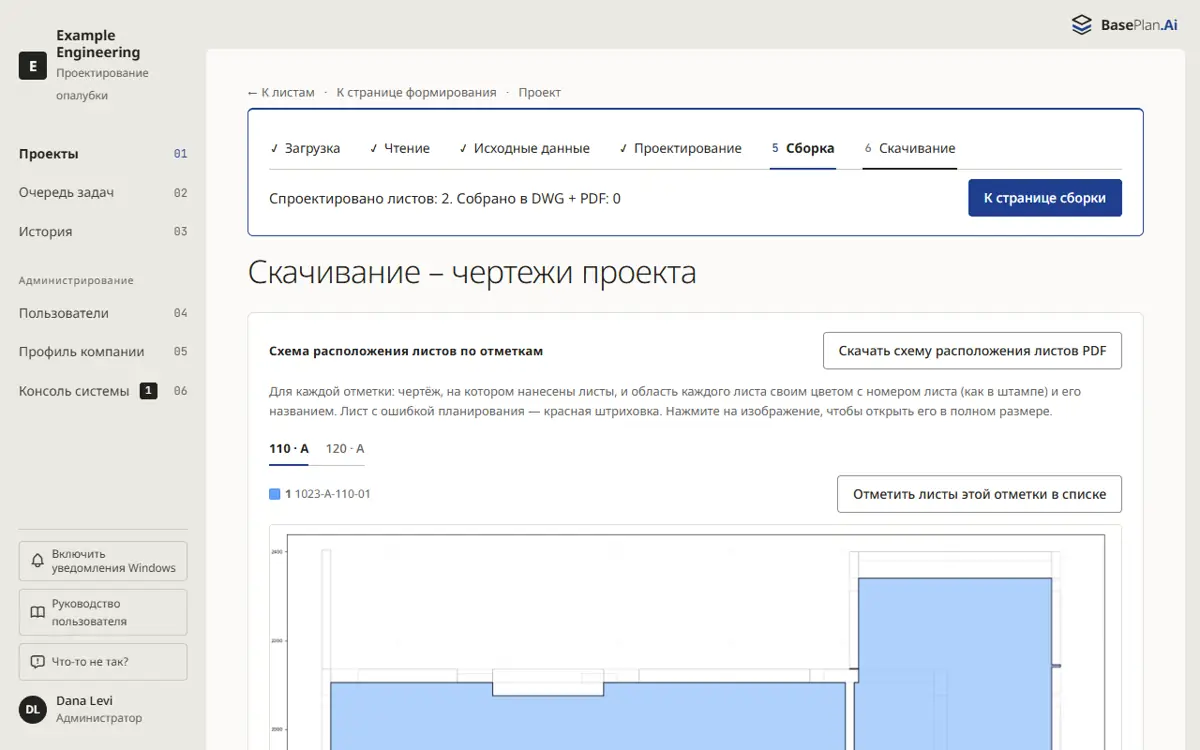1200x750 pixels.
Task: Follow the 'К странице формирования' breadcrumb link
Action: (416, 92)
